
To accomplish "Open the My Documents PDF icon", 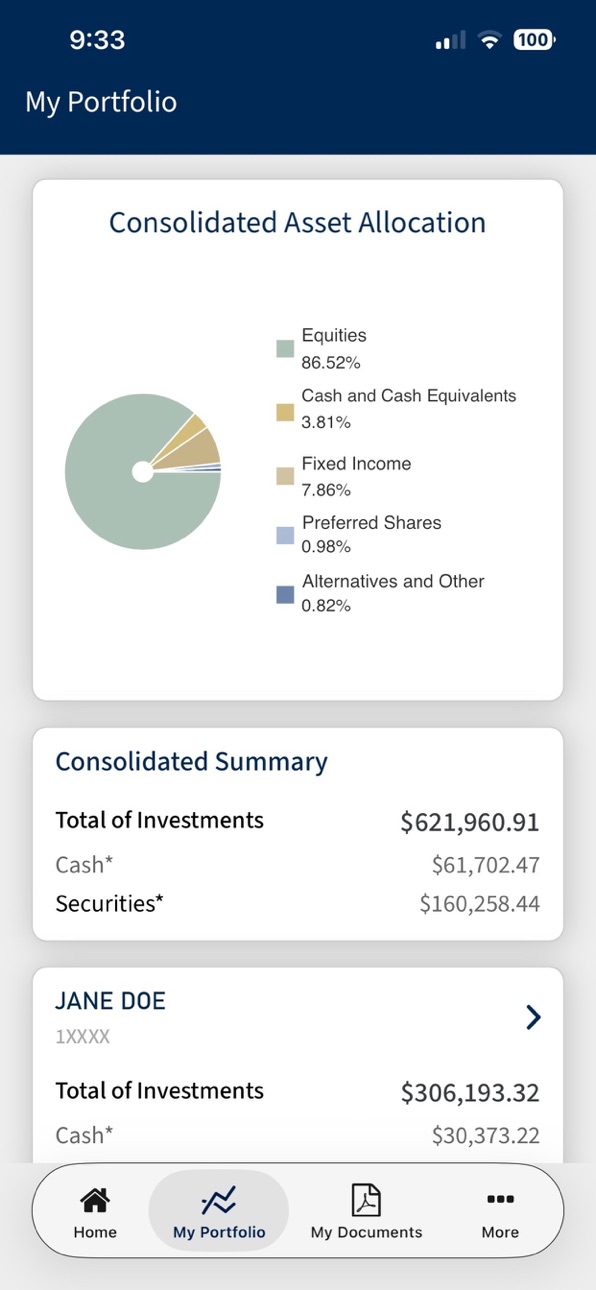I will point(366,1199).
